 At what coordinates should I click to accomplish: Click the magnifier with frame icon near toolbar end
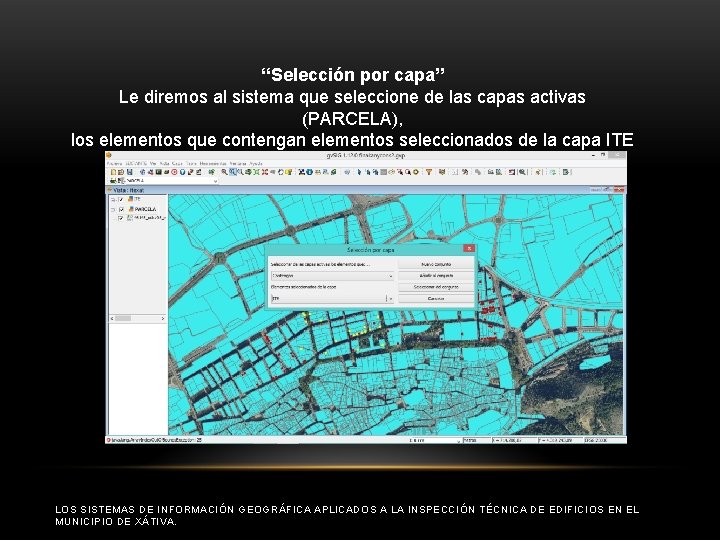[523, 172]
